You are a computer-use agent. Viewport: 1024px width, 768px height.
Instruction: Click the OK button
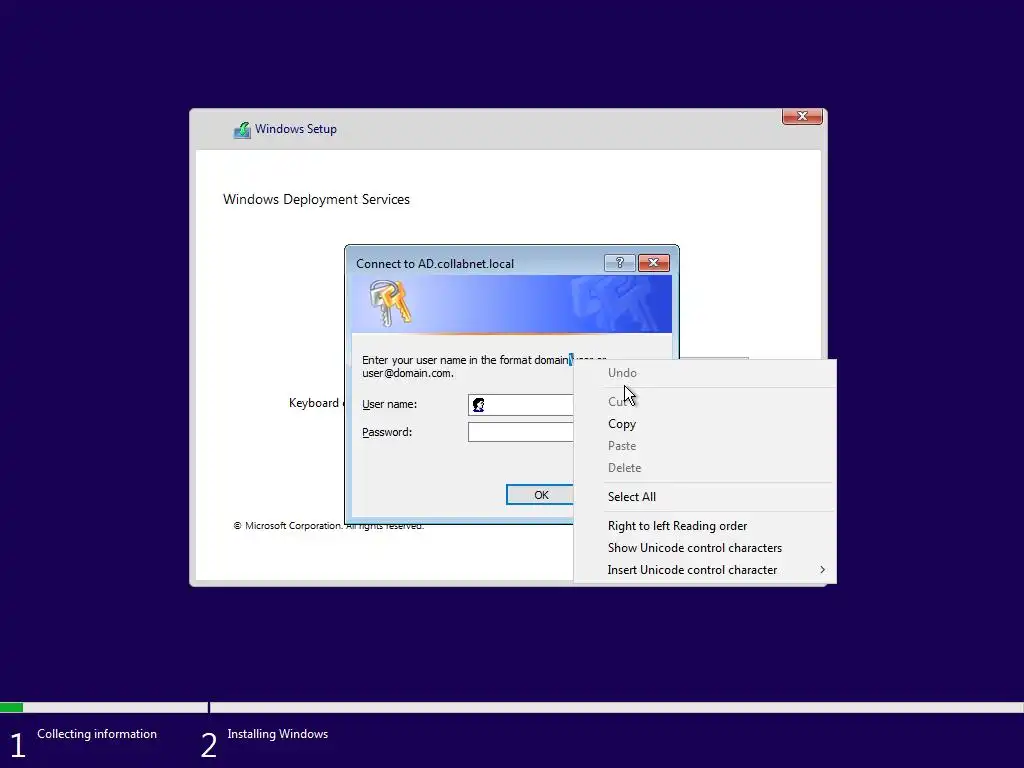[x=540, y=495]
